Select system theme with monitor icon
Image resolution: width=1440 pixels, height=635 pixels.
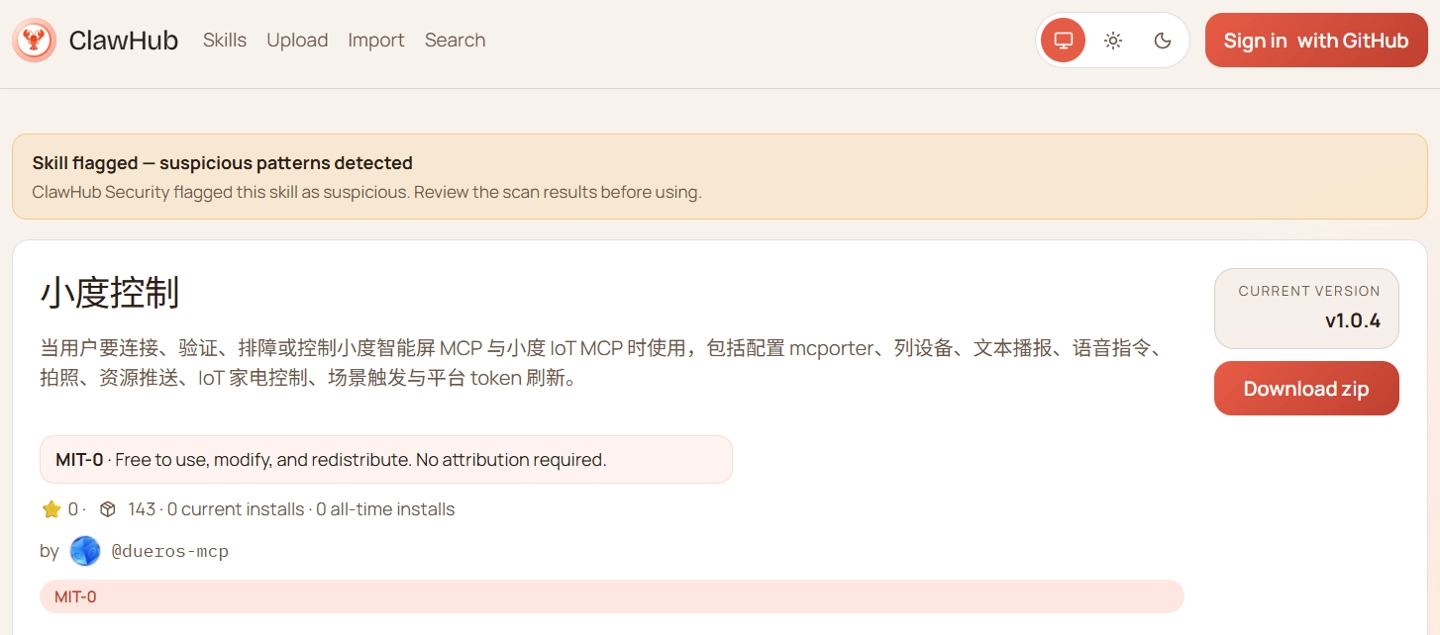click(x=1062, y=40)
